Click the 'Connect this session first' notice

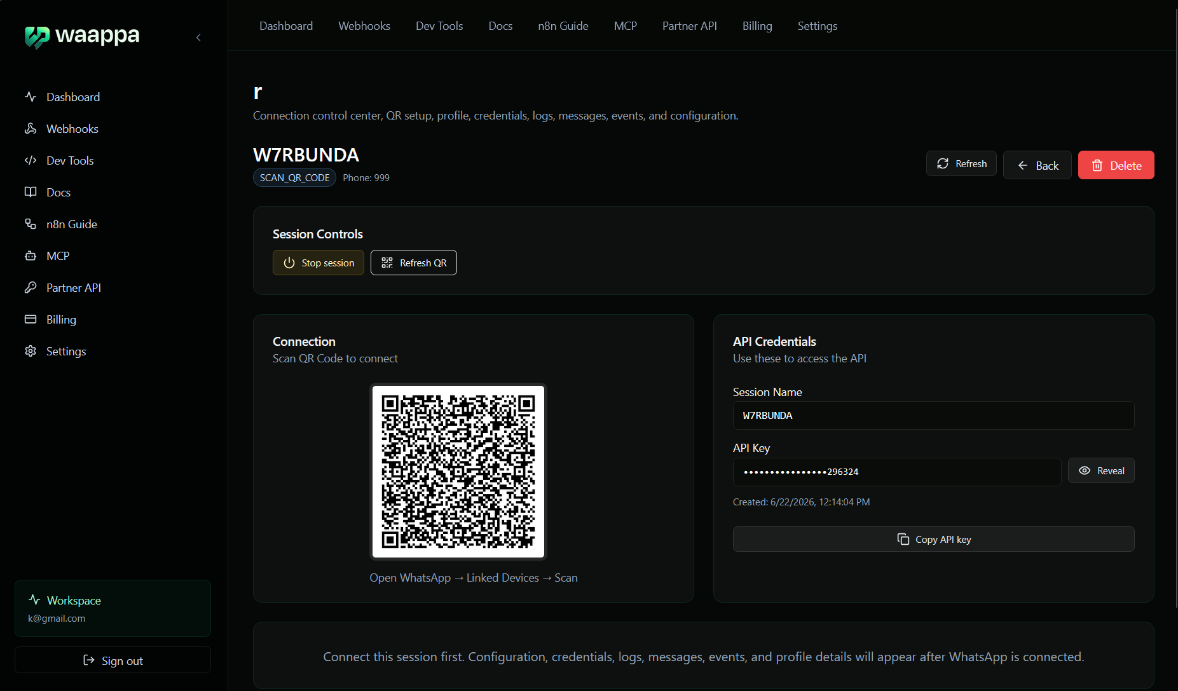(703, 656)
